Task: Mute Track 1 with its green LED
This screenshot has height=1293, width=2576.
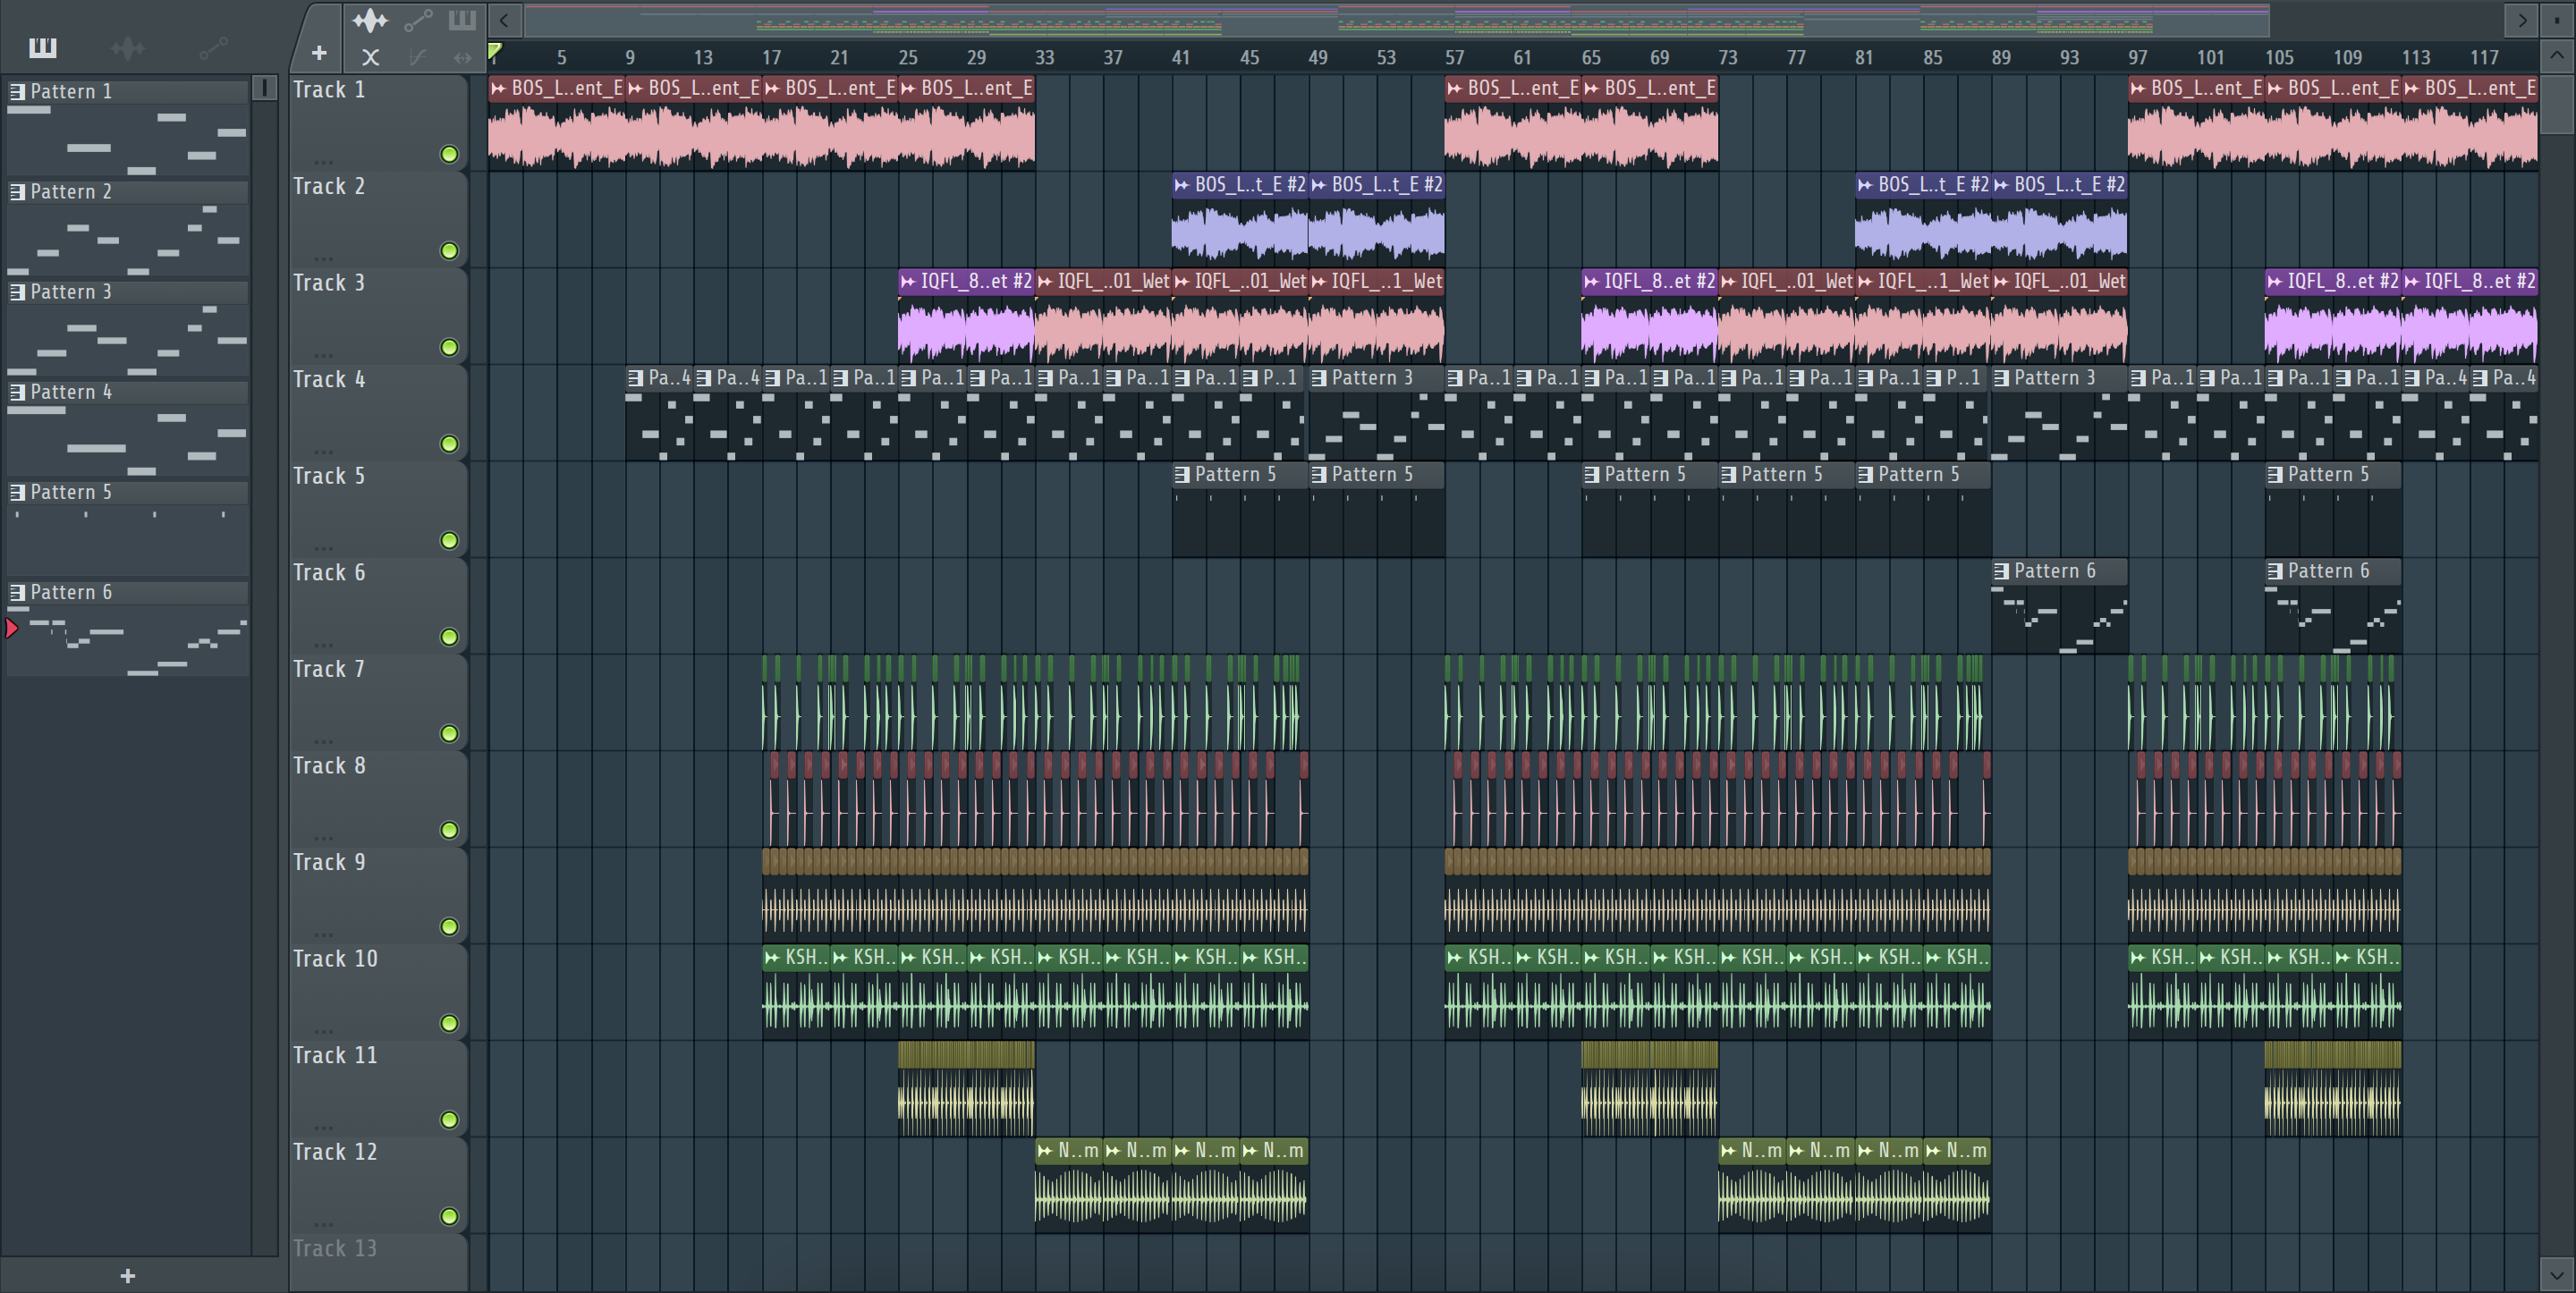Action: [450, 154]
